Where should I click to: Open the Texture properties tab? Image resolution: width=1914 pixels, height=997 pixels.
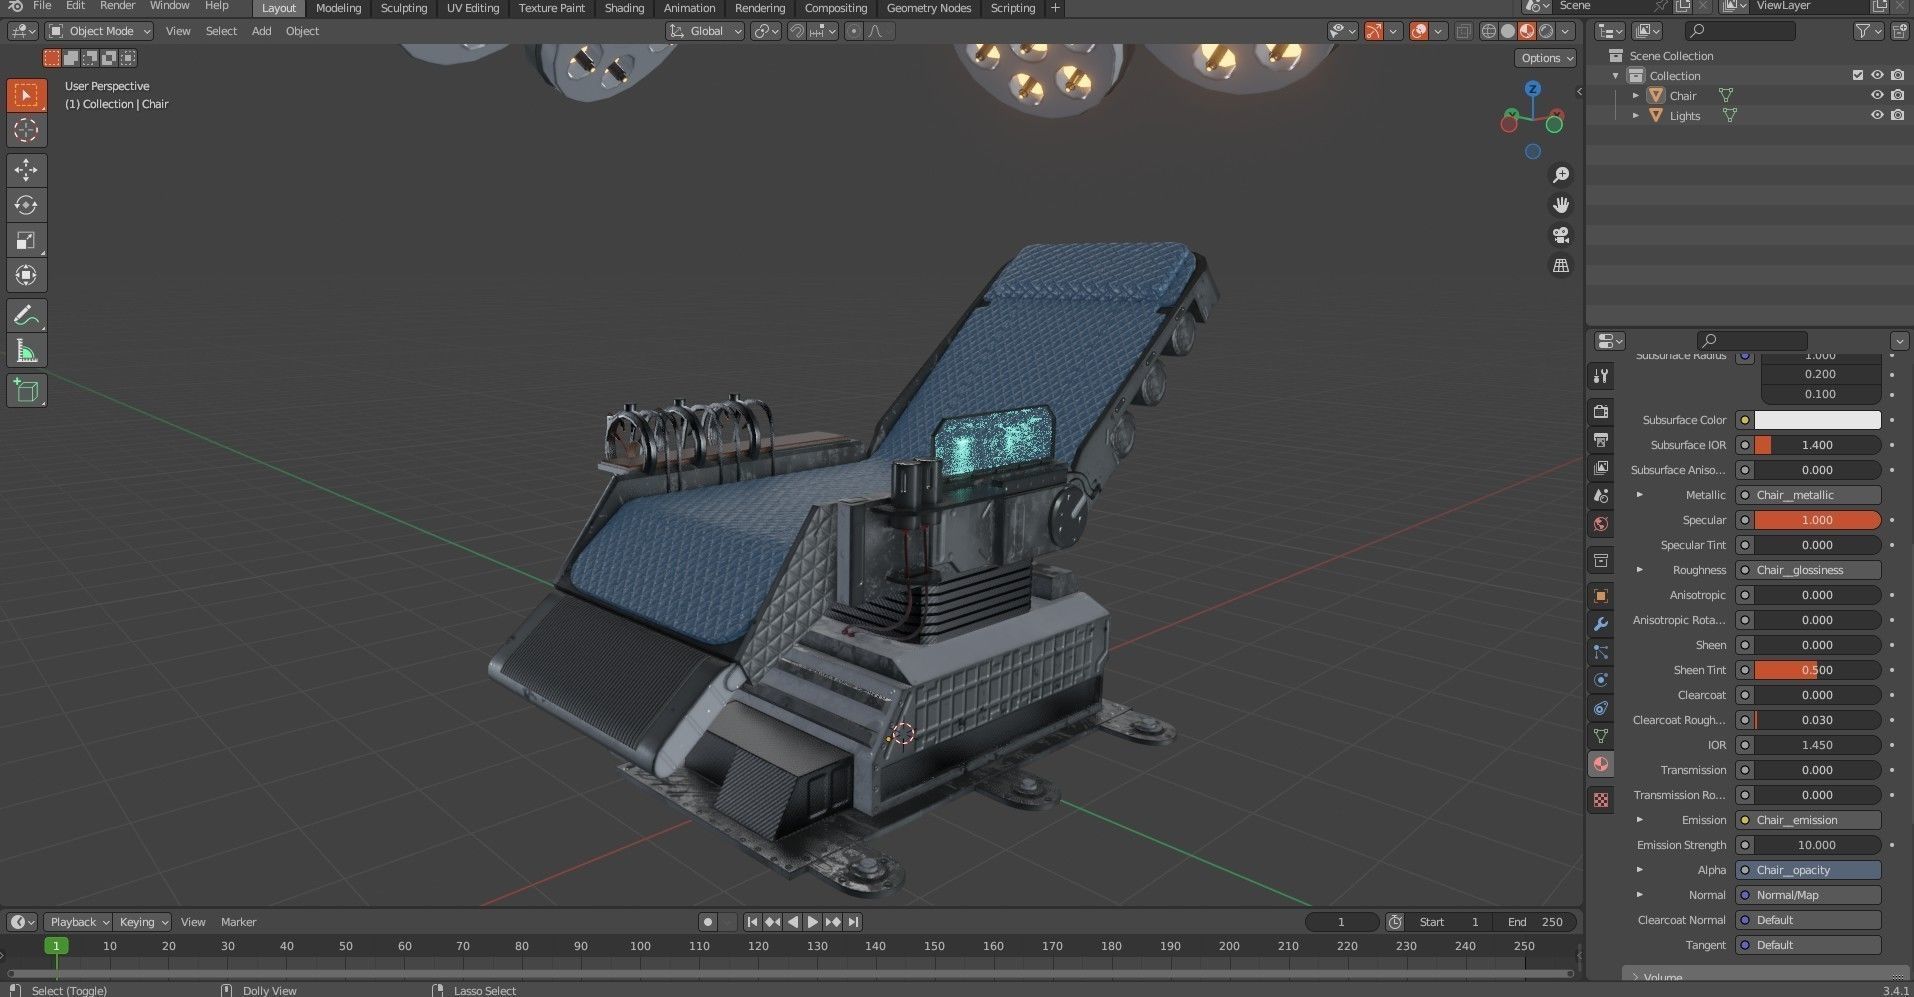1601,800
